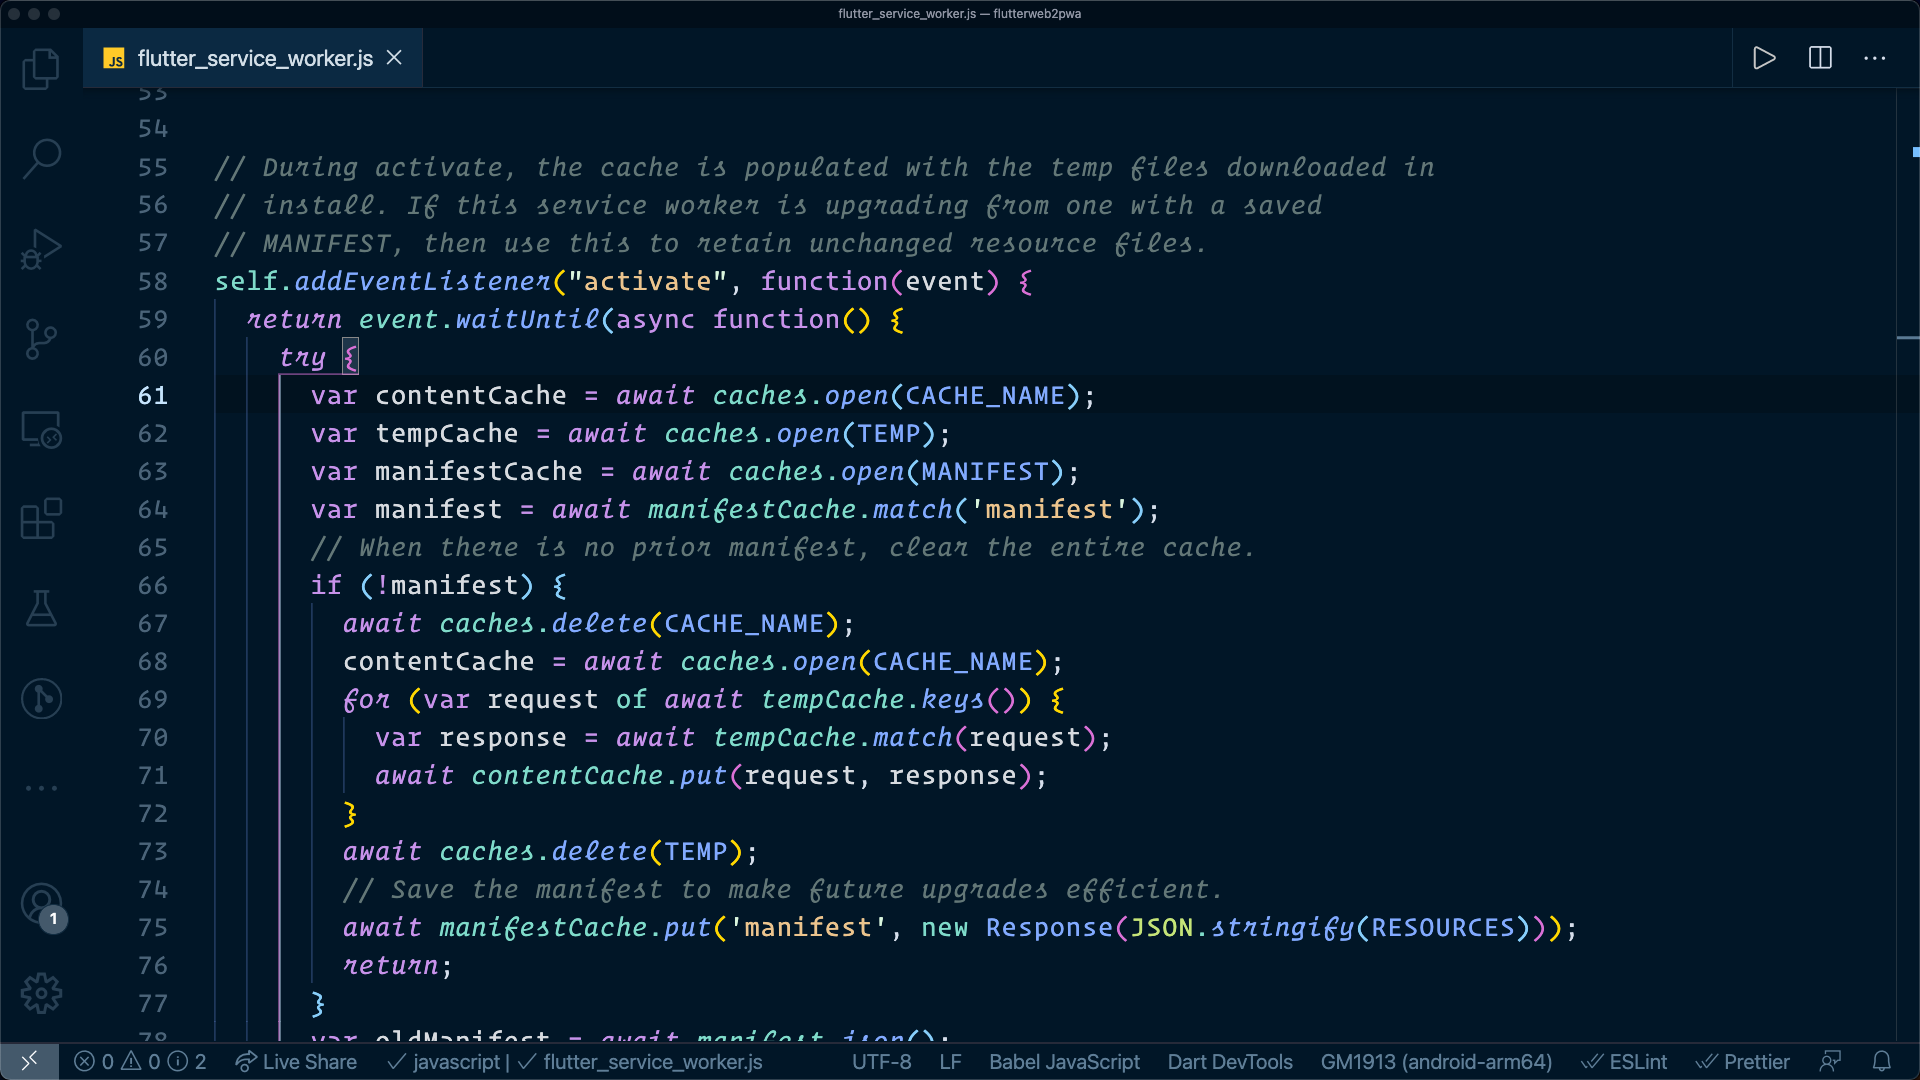
Task: Open the Source Control view
Action: [41, 339]
